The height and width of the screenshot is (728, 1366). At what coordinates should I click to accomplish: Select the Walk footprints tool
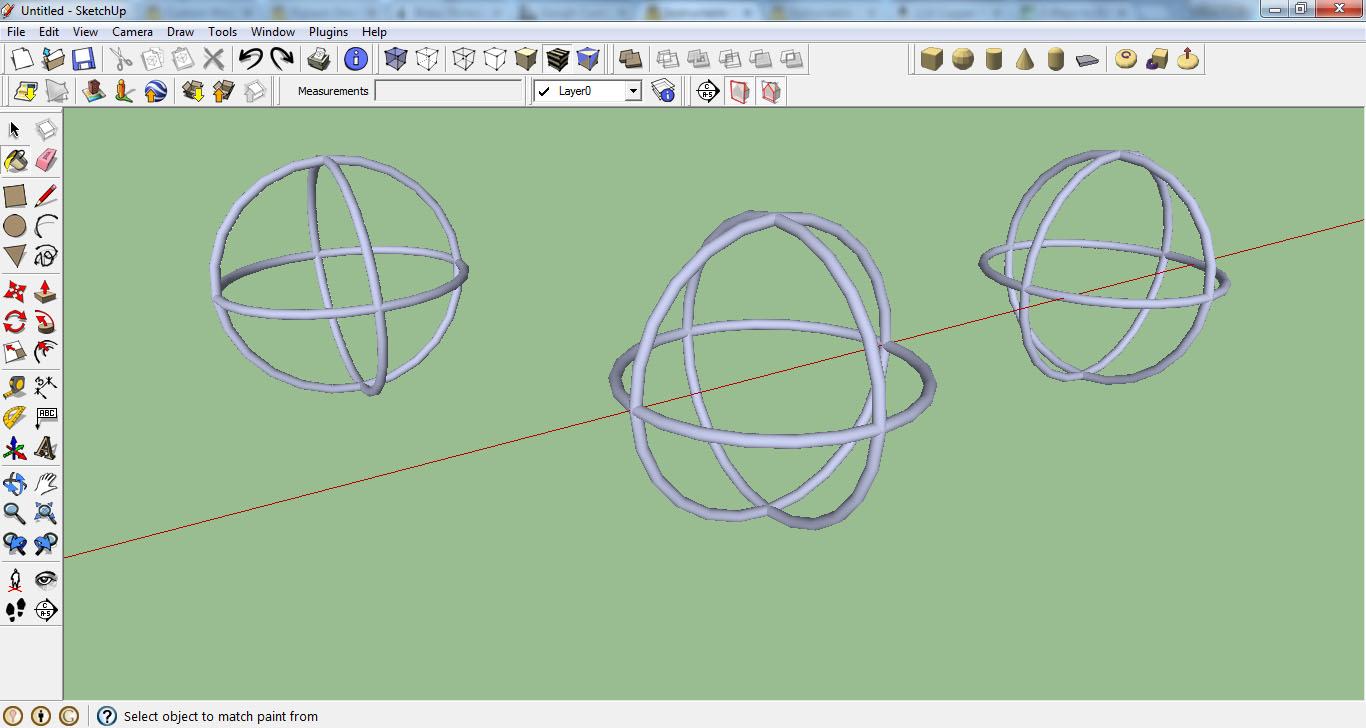pos(15,610)
